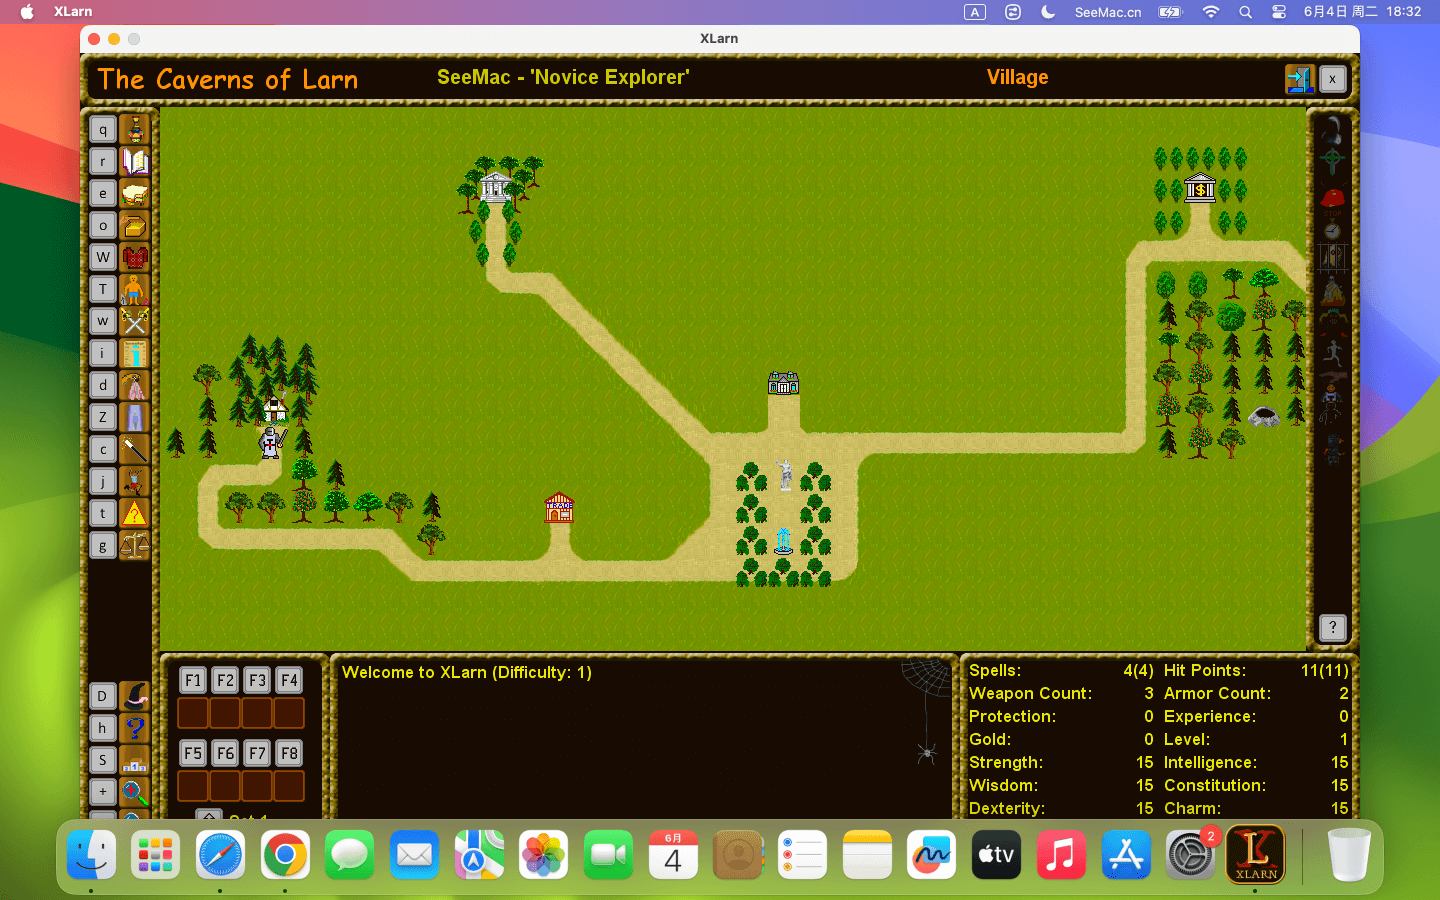Viewport: 1440px width, 900px height.
Task: Select the magic wand cast icon
Action: [x=135, y=449]
